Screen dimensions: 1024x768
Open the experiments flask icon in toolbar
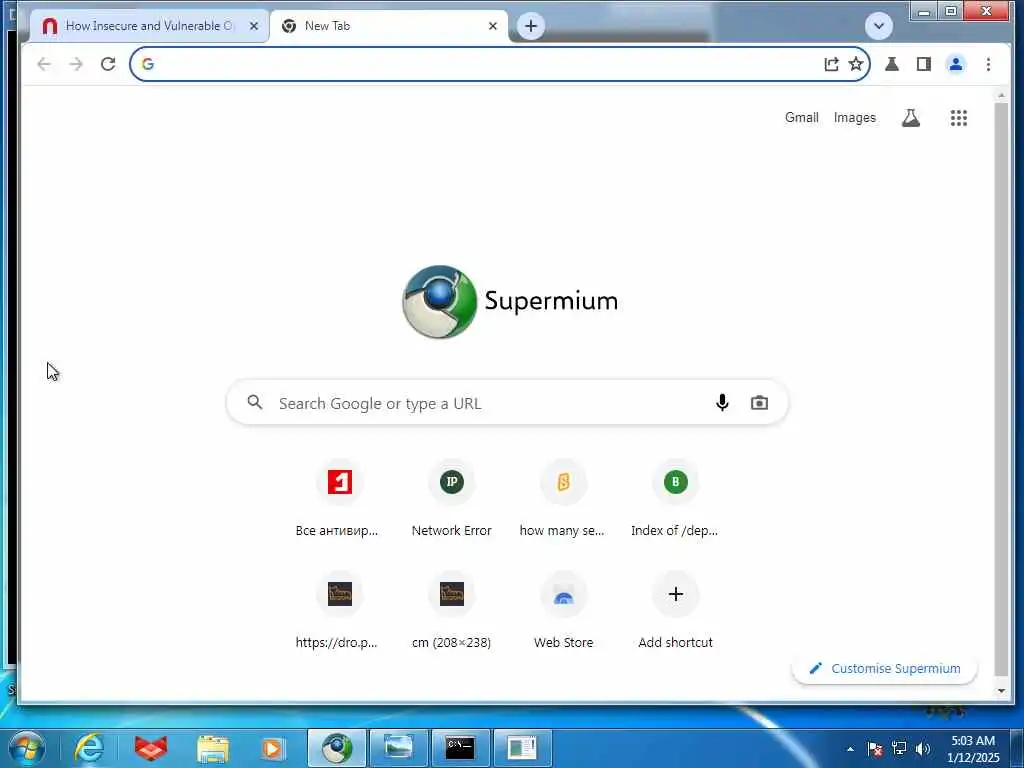891,64
